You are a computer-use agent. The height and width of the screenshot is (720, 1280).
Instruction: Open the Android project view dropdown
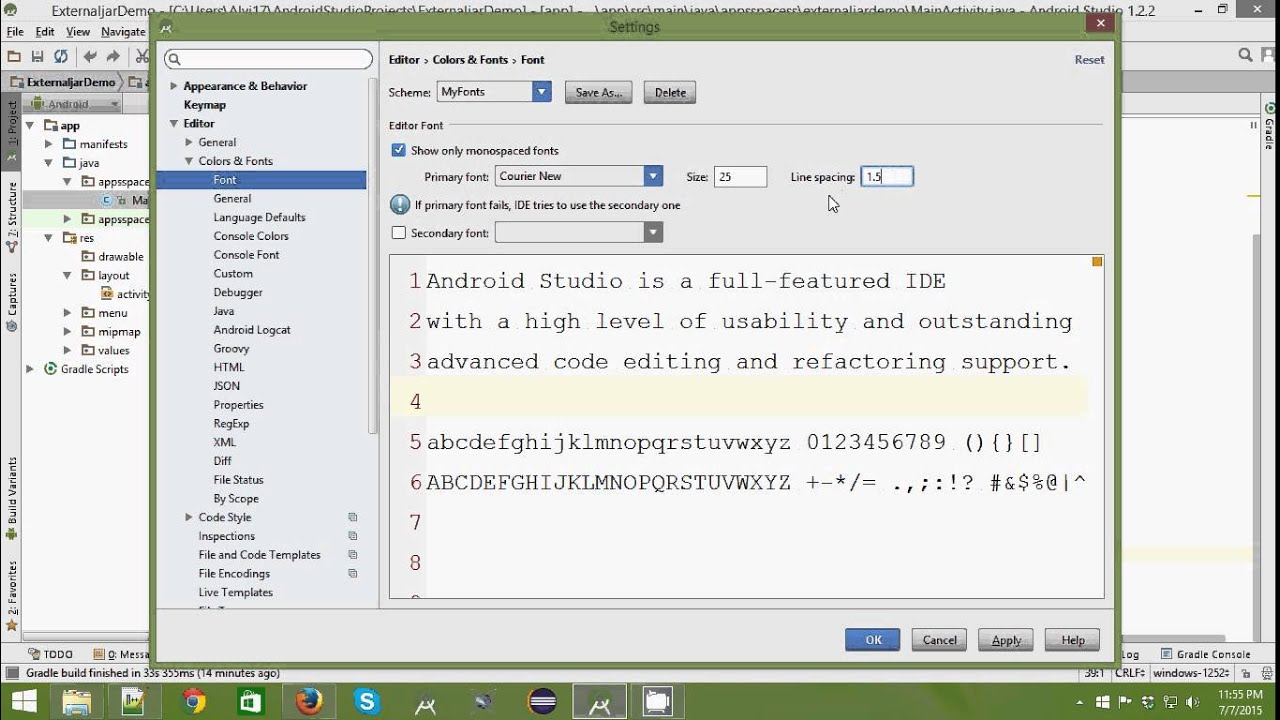pos(75,104)
